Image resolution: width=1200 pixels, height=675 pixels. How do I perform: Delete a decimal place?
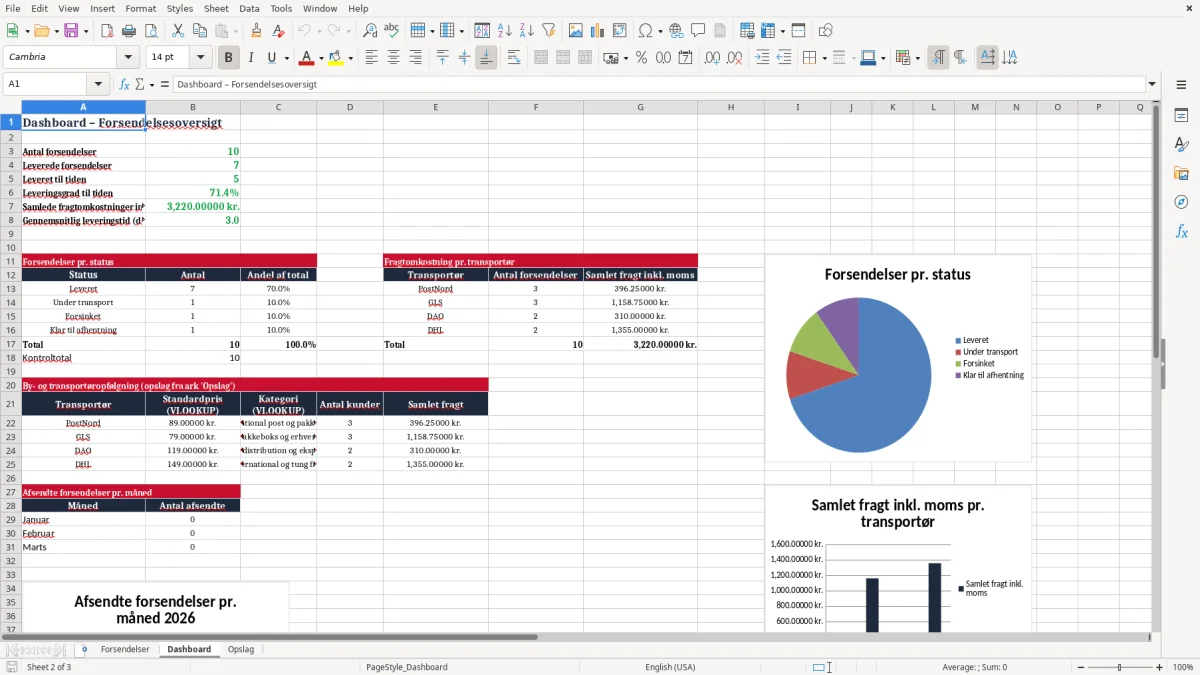(735, 58)
